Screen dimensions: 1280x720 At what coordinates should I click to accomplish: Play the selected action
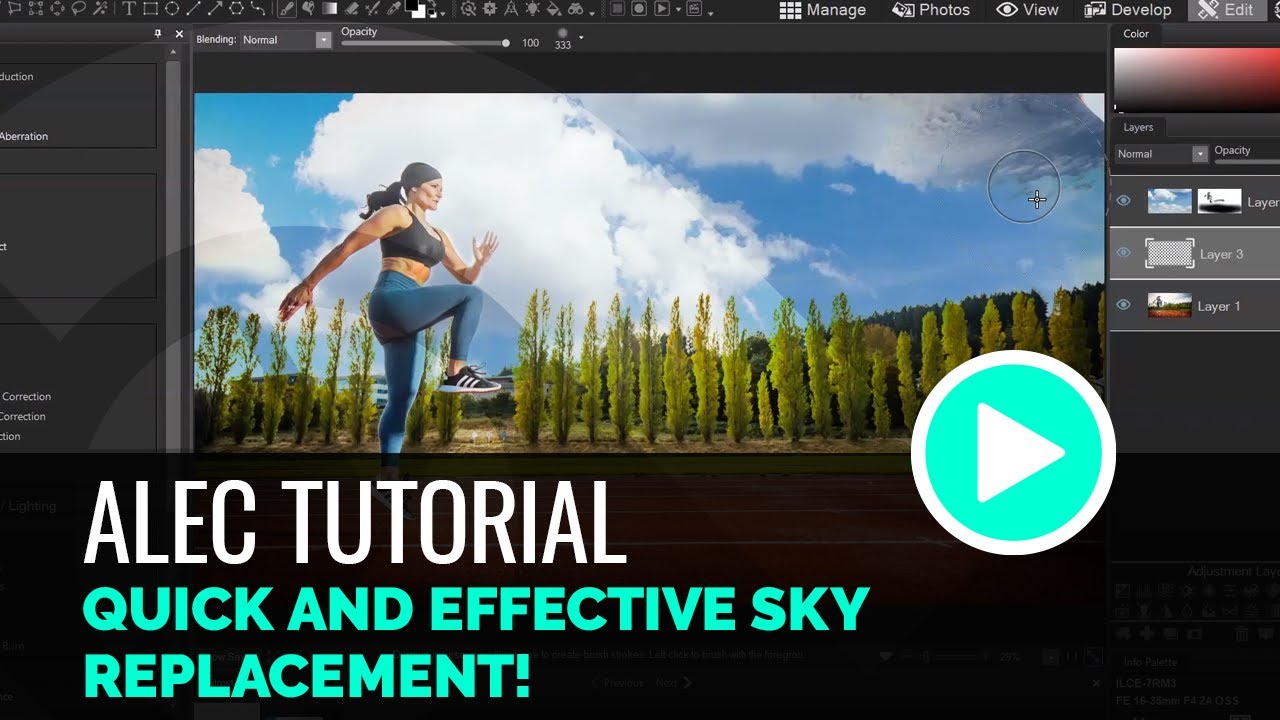662,9
